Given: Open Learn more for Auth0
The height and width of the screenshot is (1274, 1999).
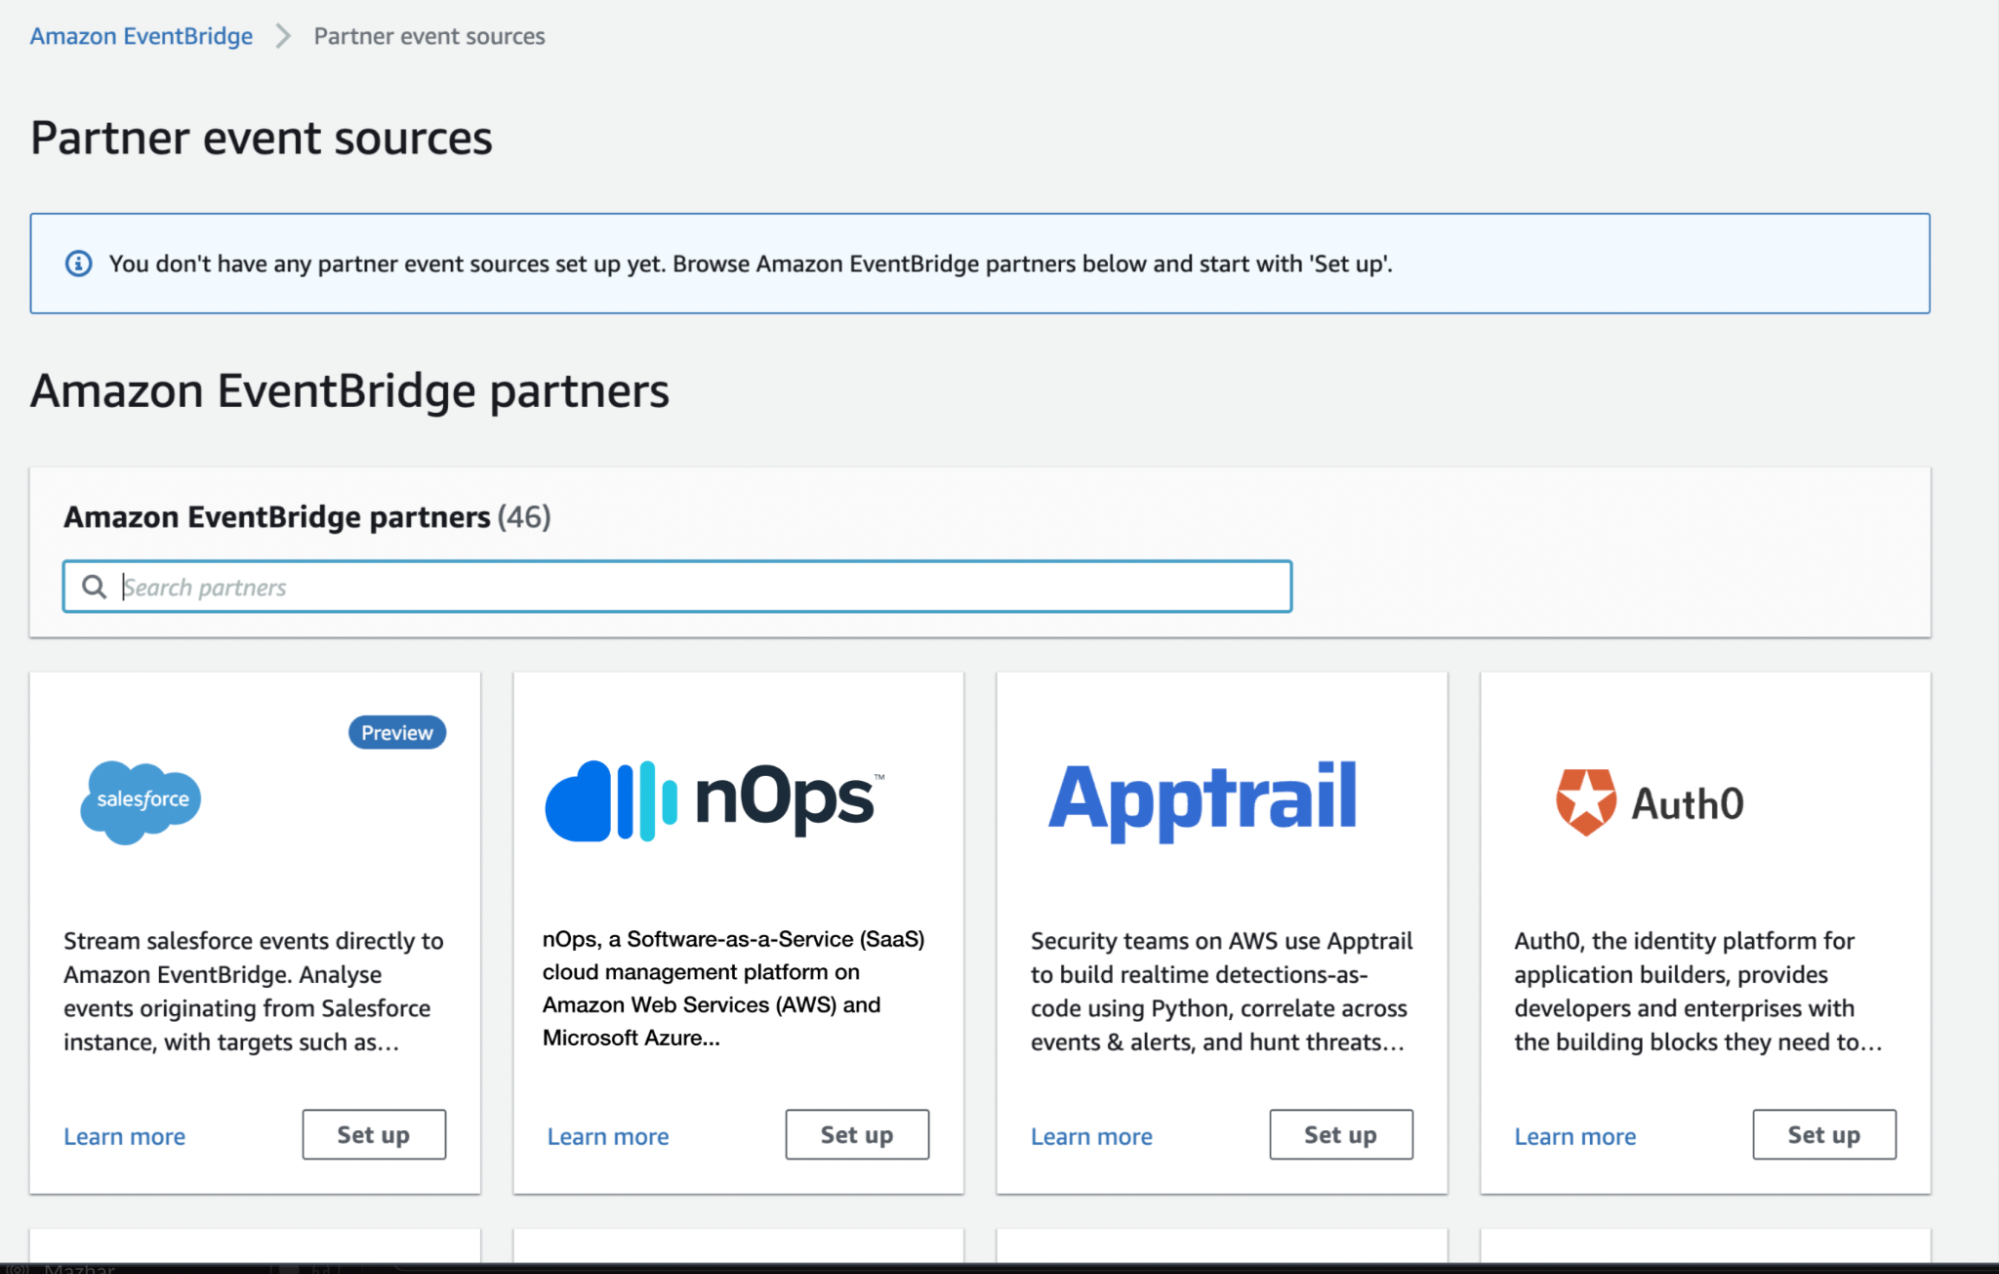Looking at the screenshot, I should [1574, 1136].
